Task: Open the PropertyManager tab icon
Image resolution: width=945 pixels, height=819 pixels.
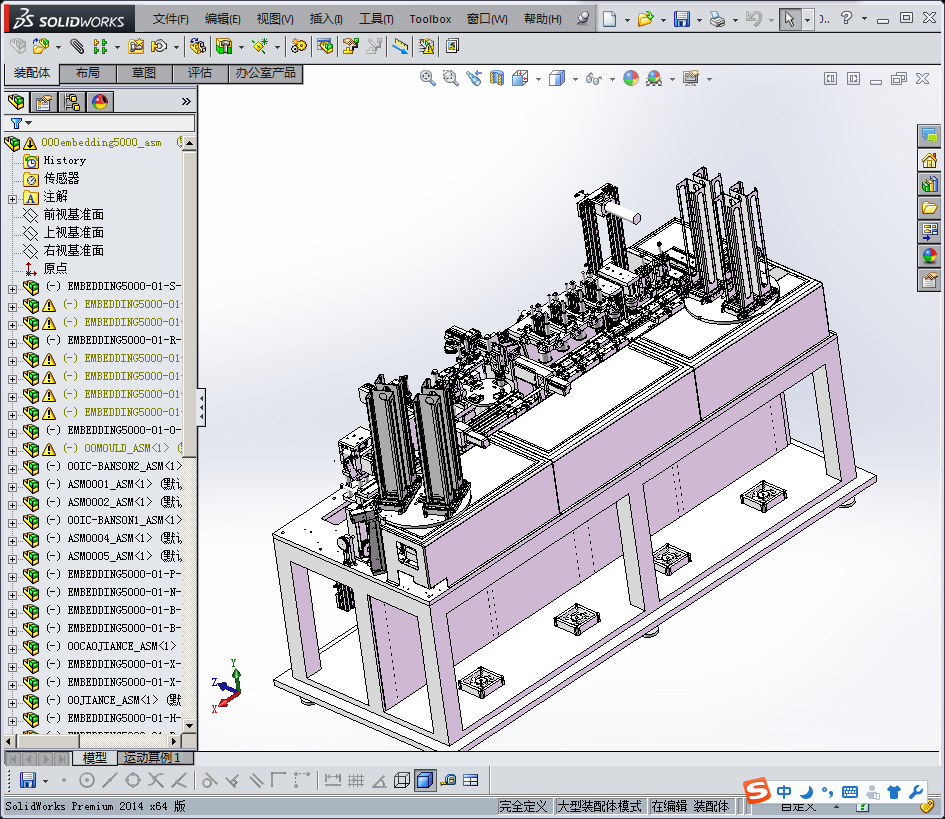Action: [44, 101]
